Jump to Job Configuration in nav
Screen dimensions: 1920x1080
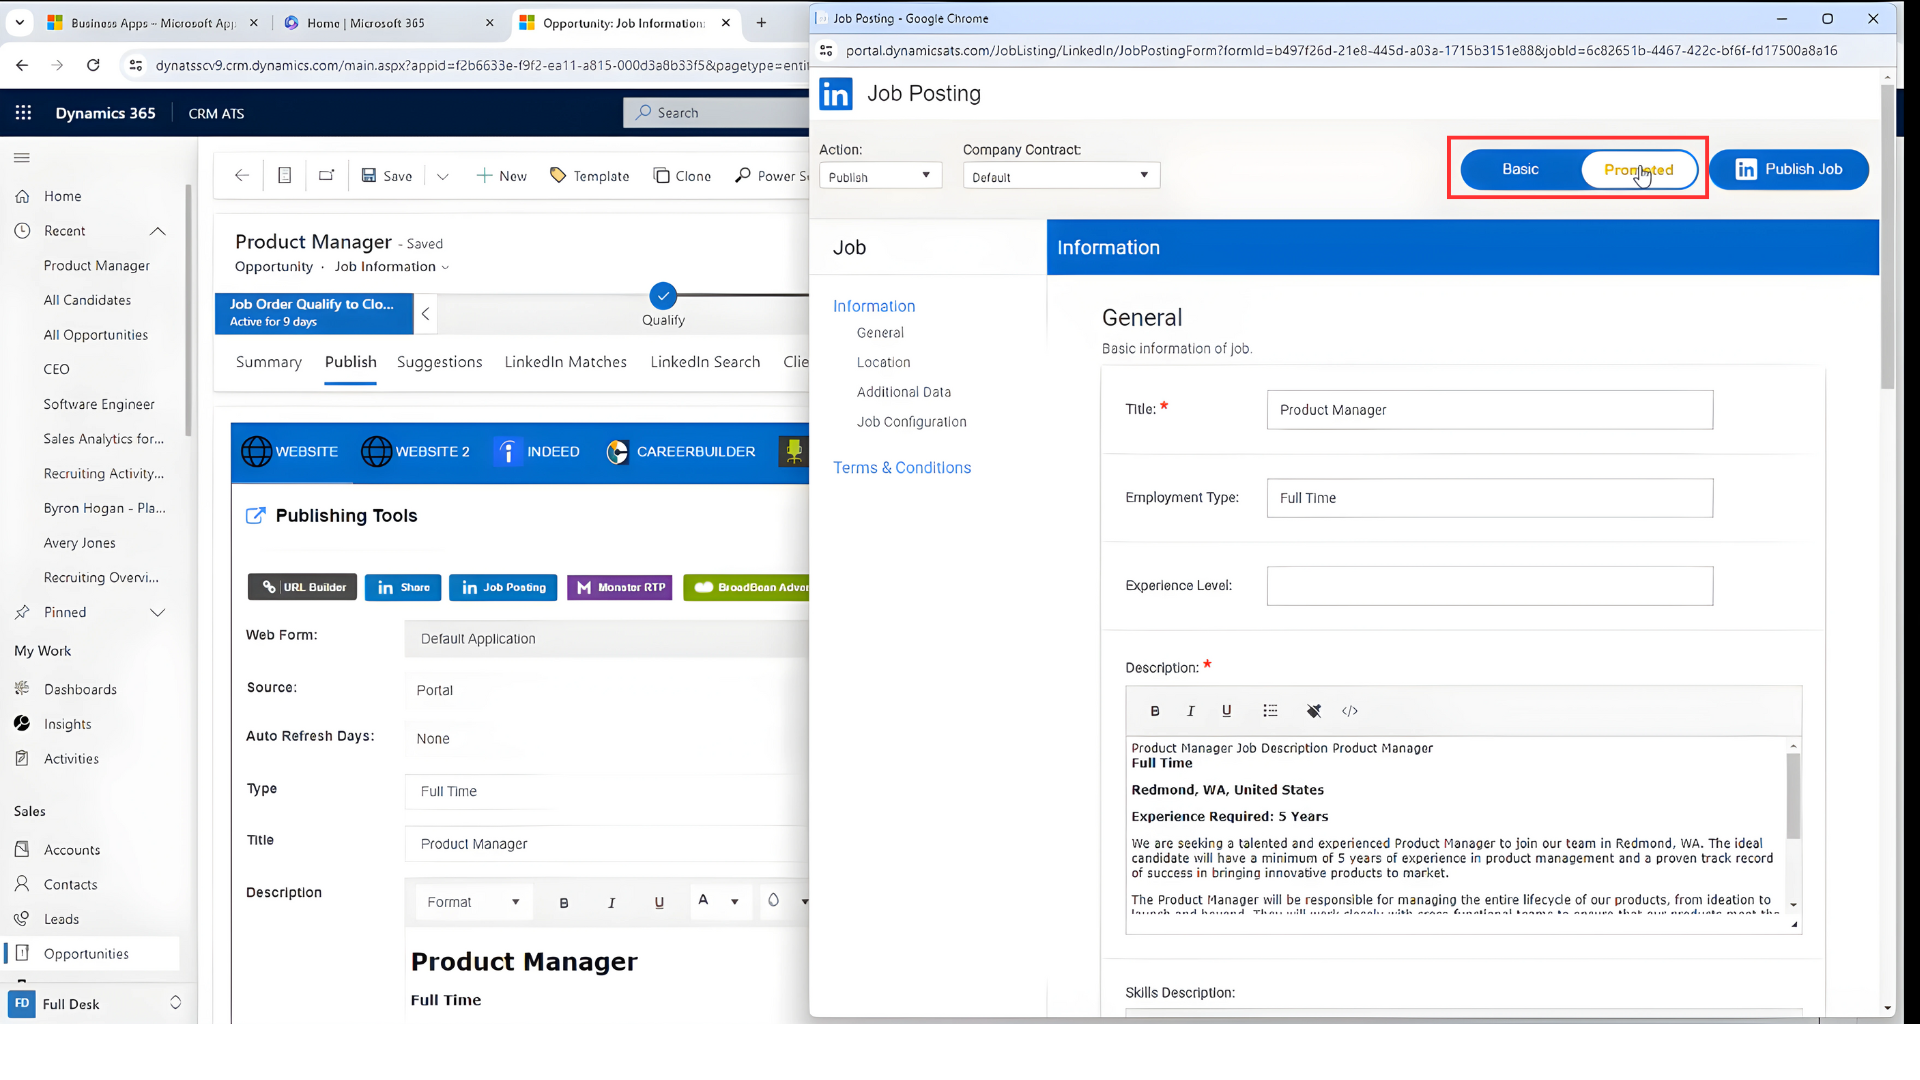911,423
